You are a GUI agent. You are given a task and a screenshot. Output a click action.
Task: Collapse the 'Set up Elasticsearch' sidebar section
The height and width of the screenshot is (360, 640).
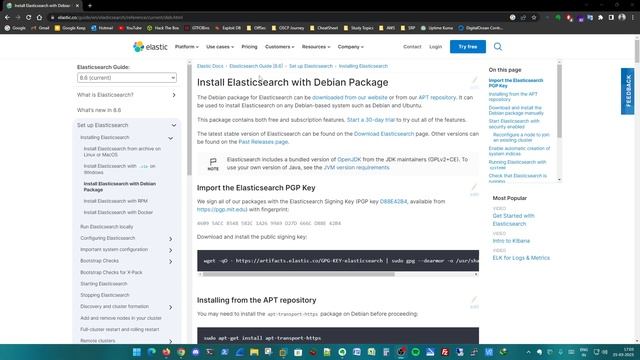(x=174, y=125)
